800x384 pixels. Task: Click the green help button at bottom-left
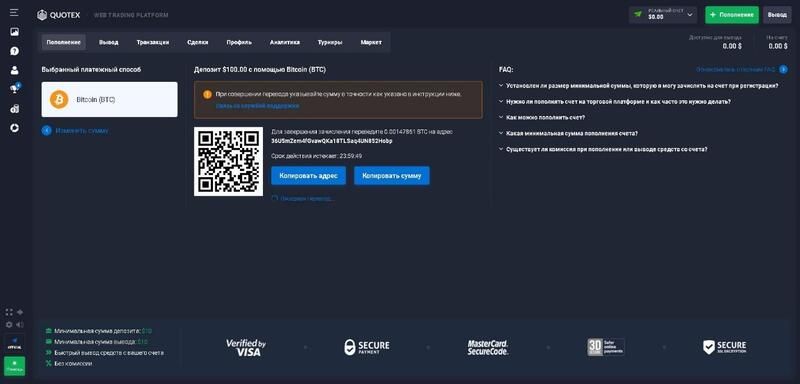(14, 366)
